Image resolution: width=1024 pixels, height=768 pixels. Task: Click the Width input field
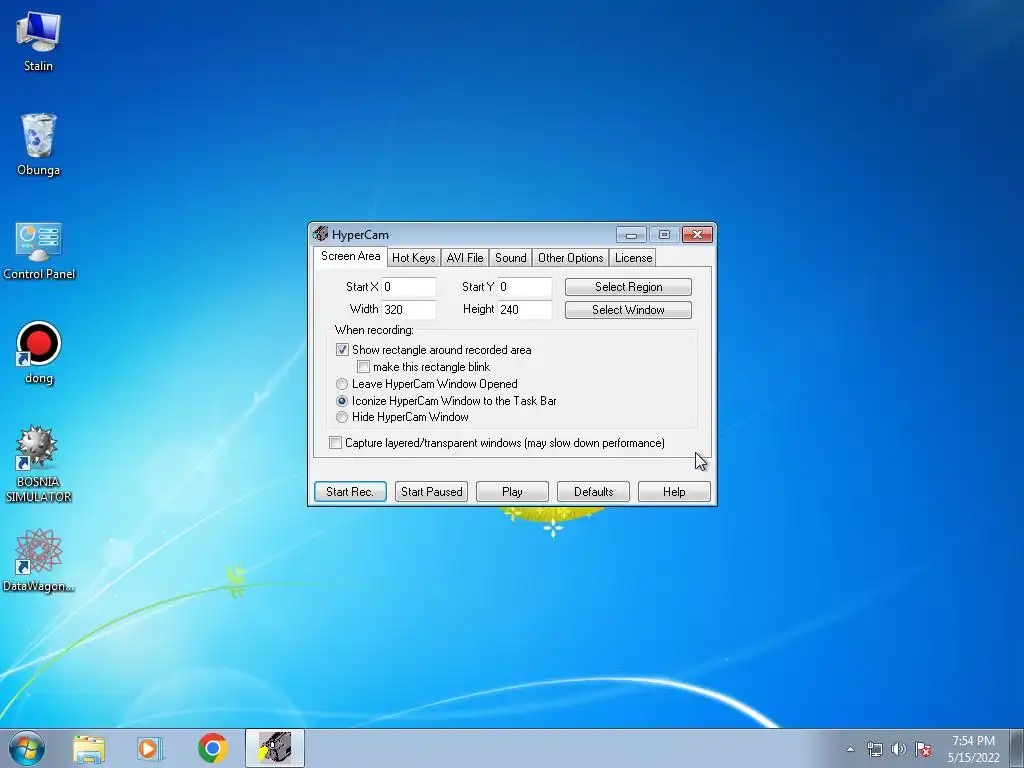click(x=409, y=310)
